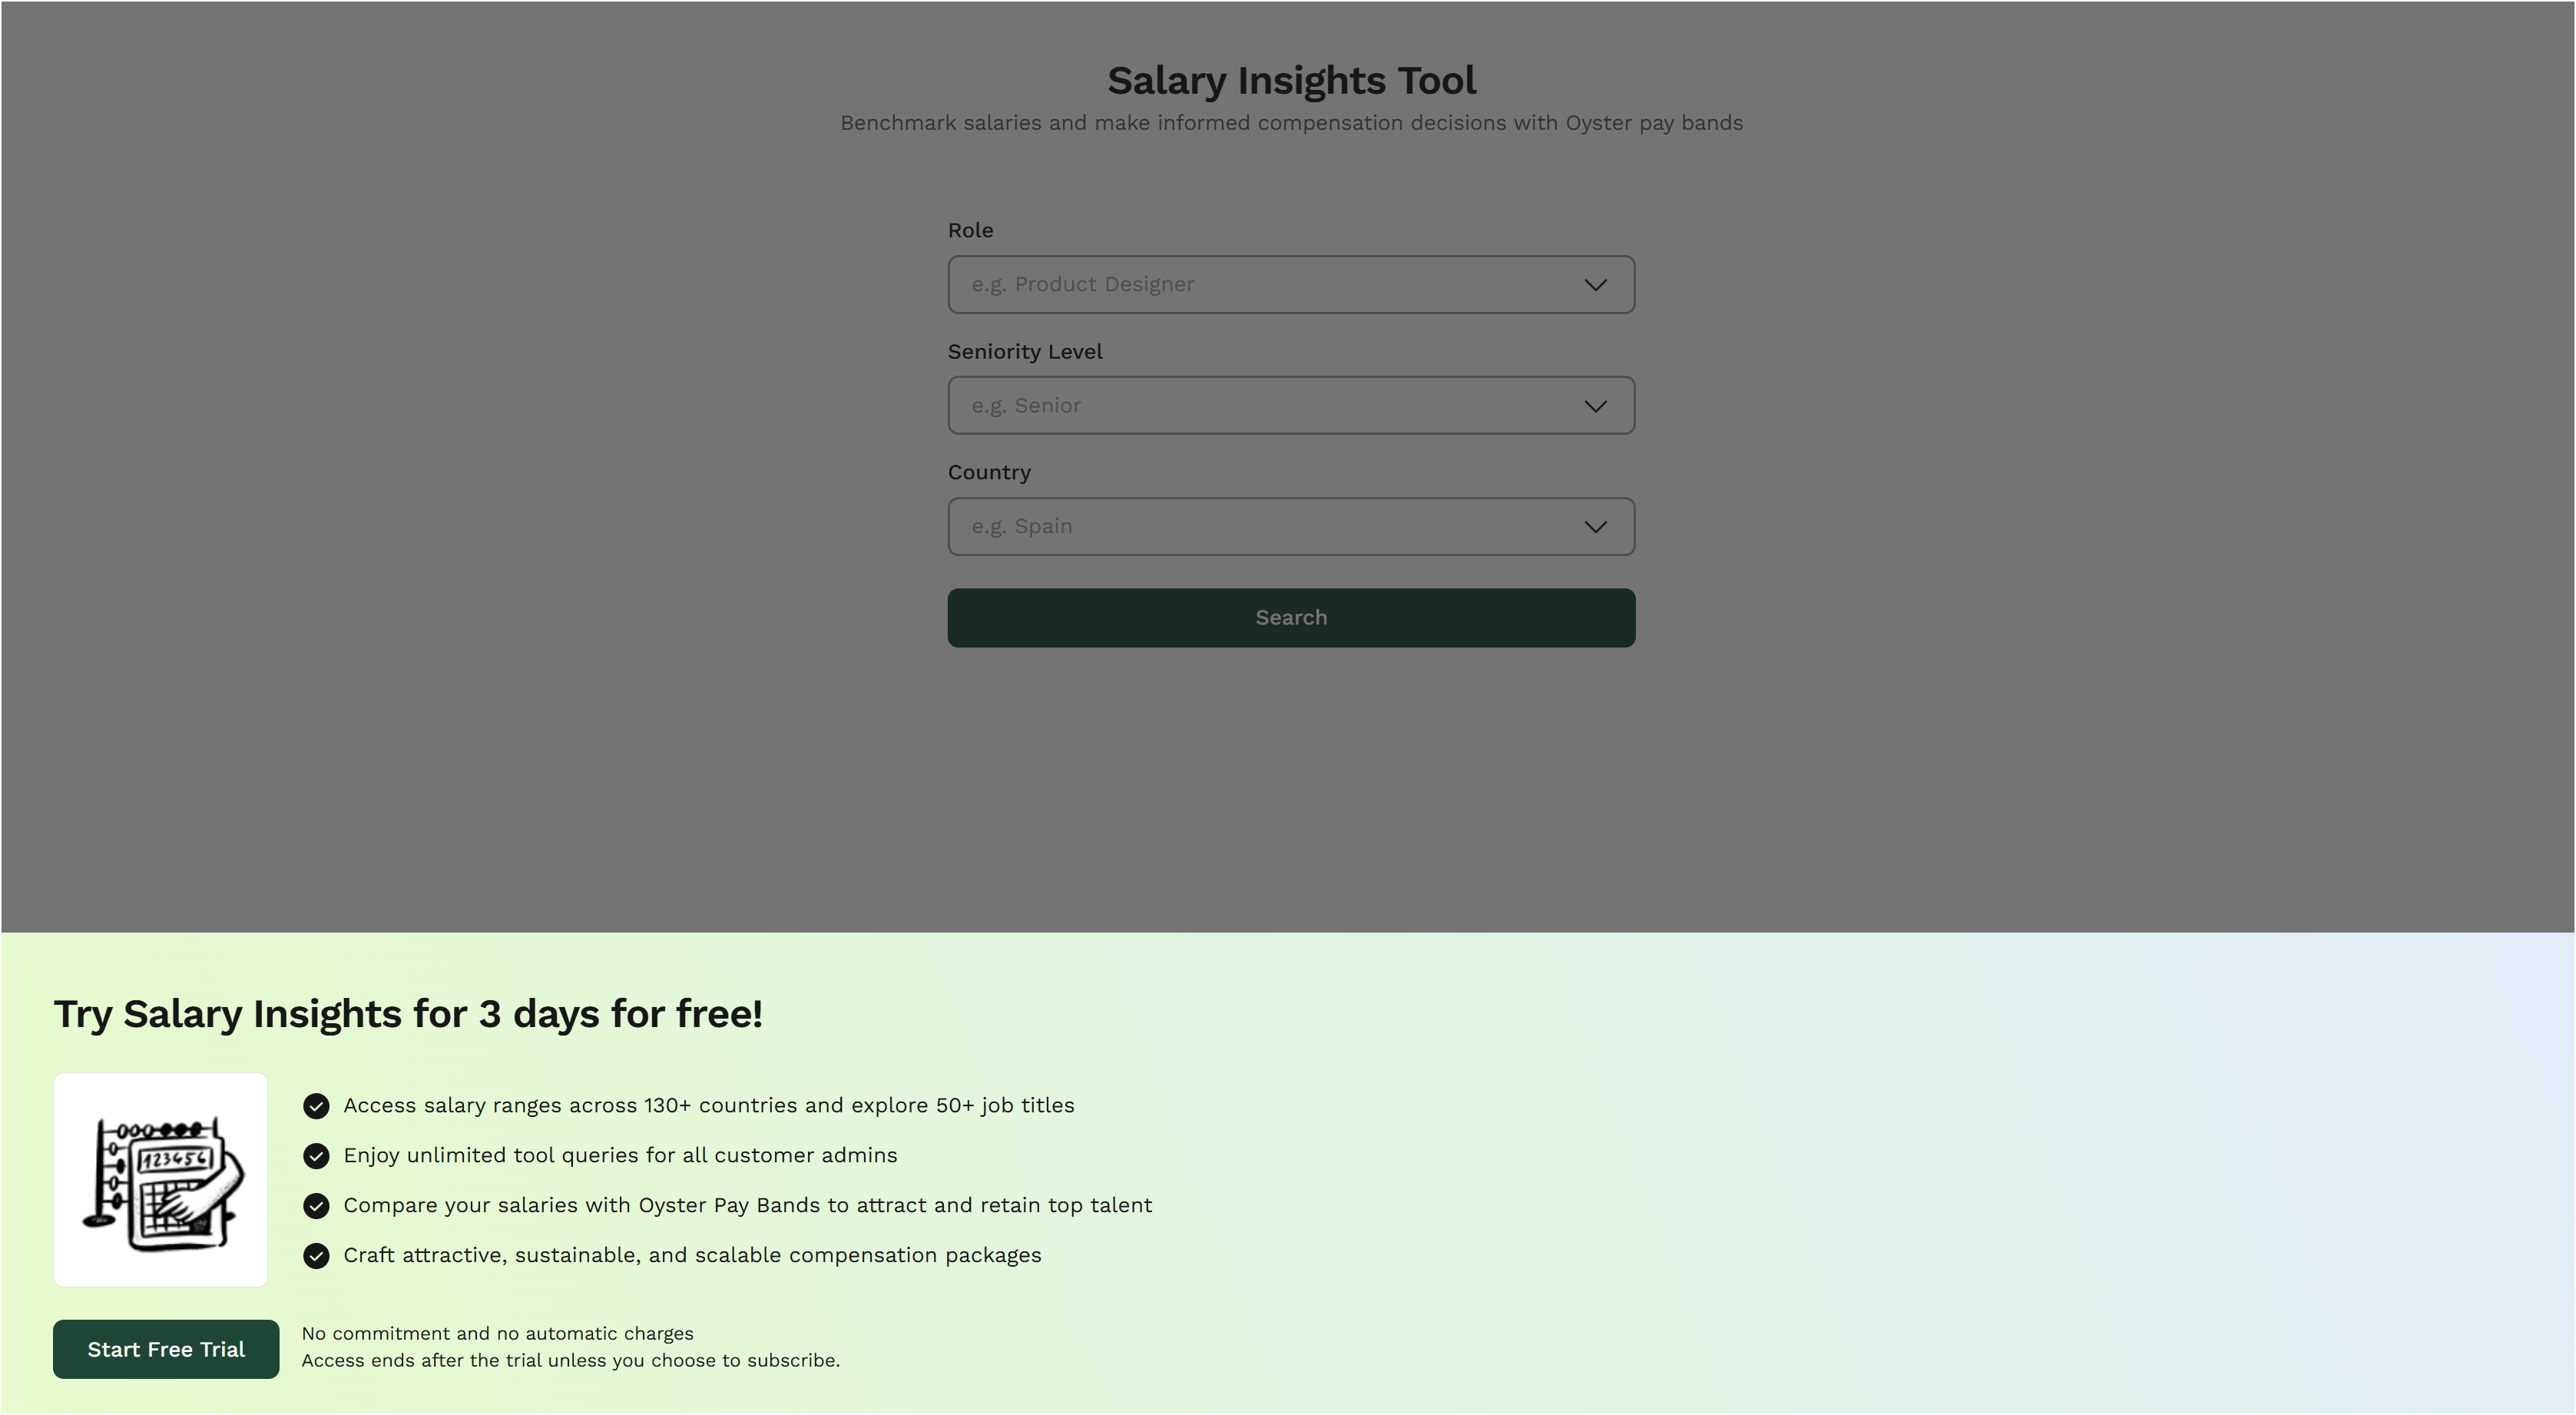This screenshot has width=2576, height=1415.
Task: Click the calculator illustration in the trial banner
Action: tap(160, 1180)
